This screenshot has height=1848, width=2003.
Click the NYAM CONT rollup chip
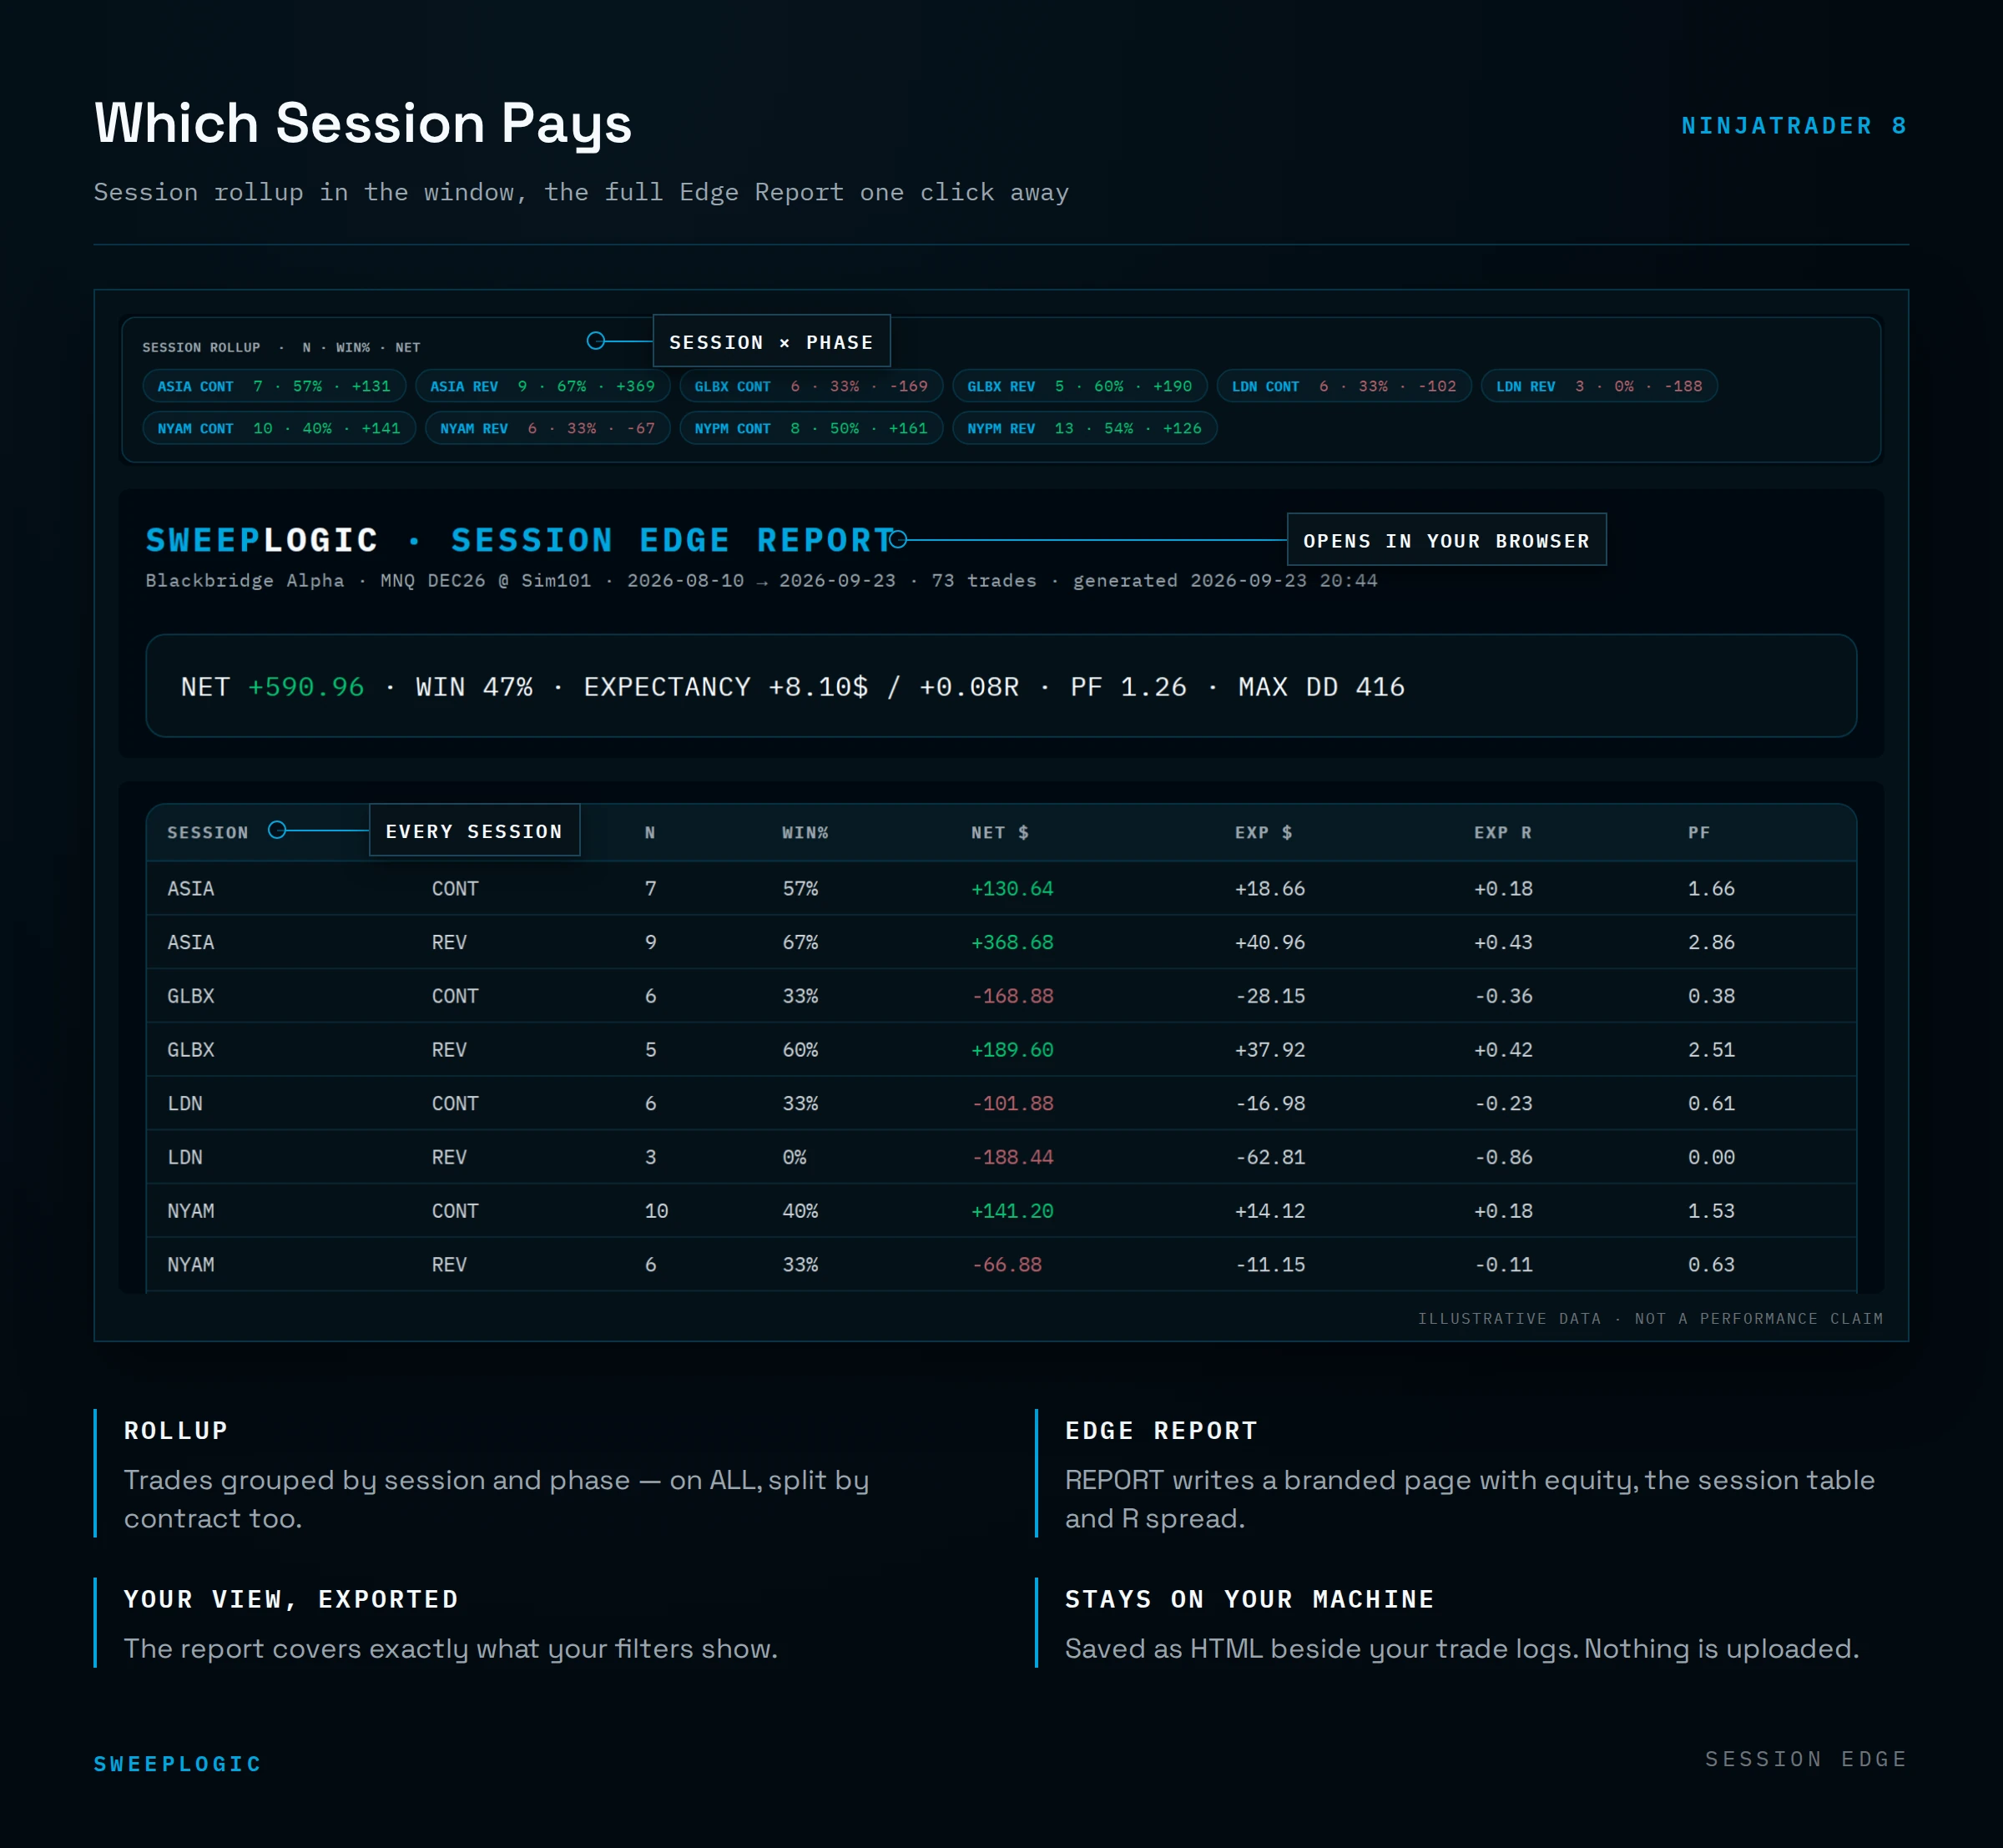pyautogui.click(x=279, y=428)
